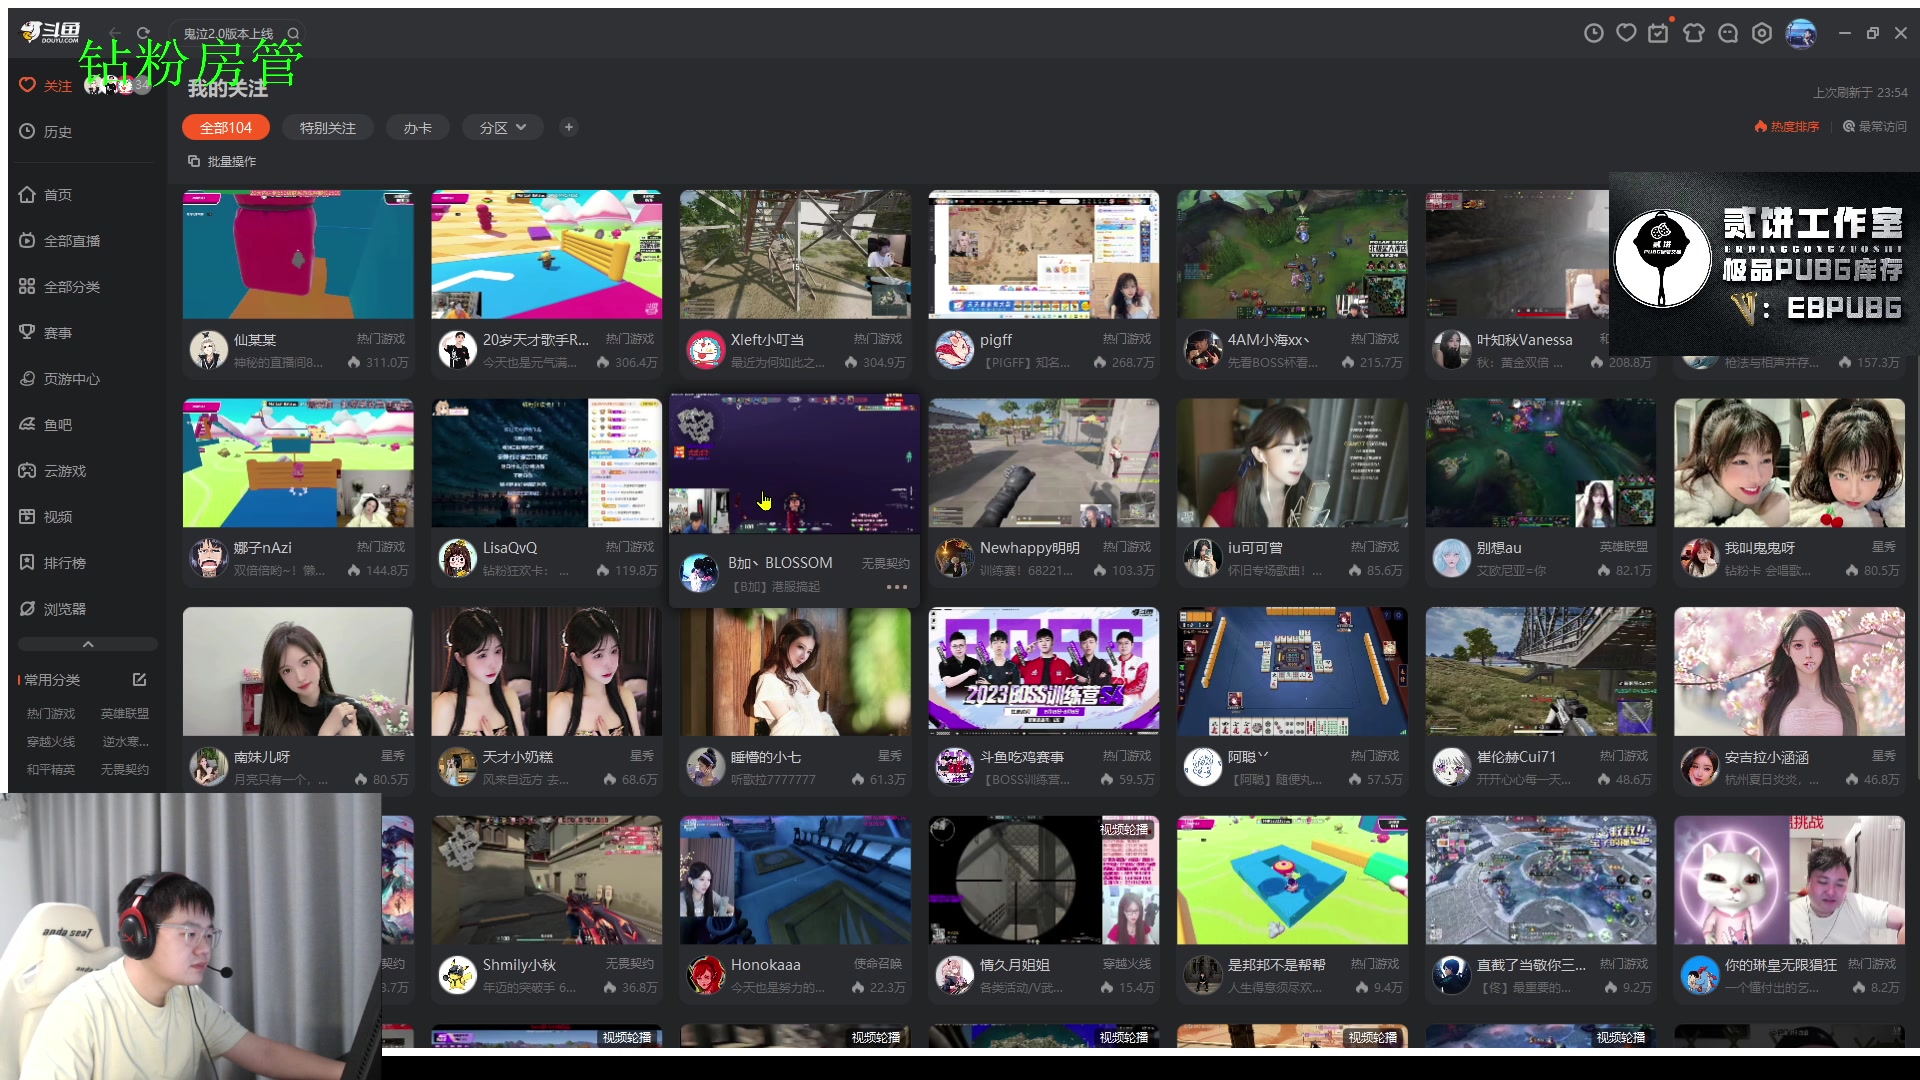Open the daily check-in calendar icon
Screen dimensions: 1920x1080
tap(1659, 33)
